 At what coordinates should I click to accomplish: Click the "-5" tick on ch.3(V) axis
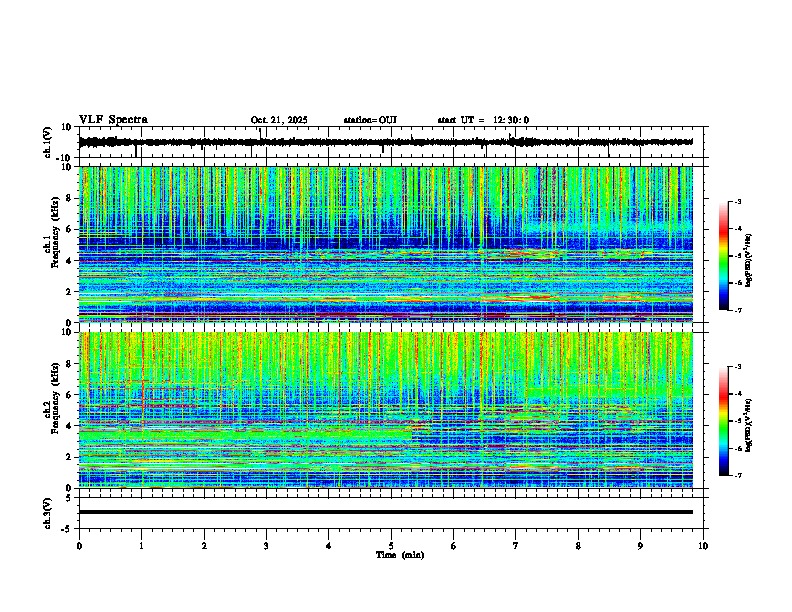pos(67,529)
